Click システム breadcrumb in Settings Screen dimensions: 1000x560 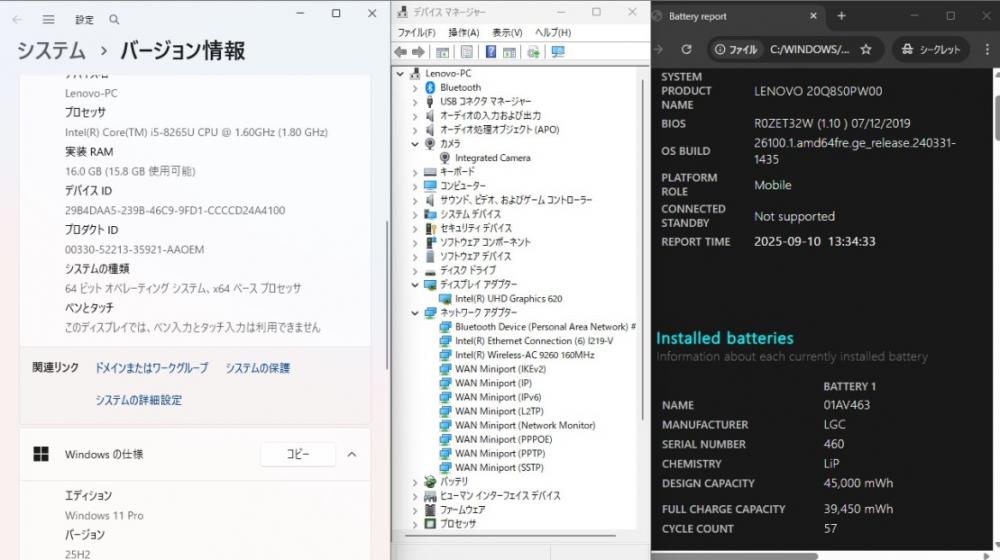click(51, 50)
